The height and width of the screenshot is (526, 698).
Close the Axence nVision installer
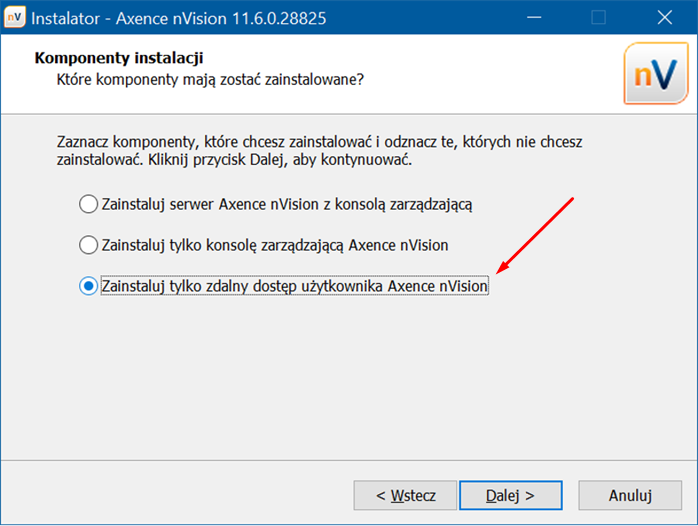(x=664, y=18)
